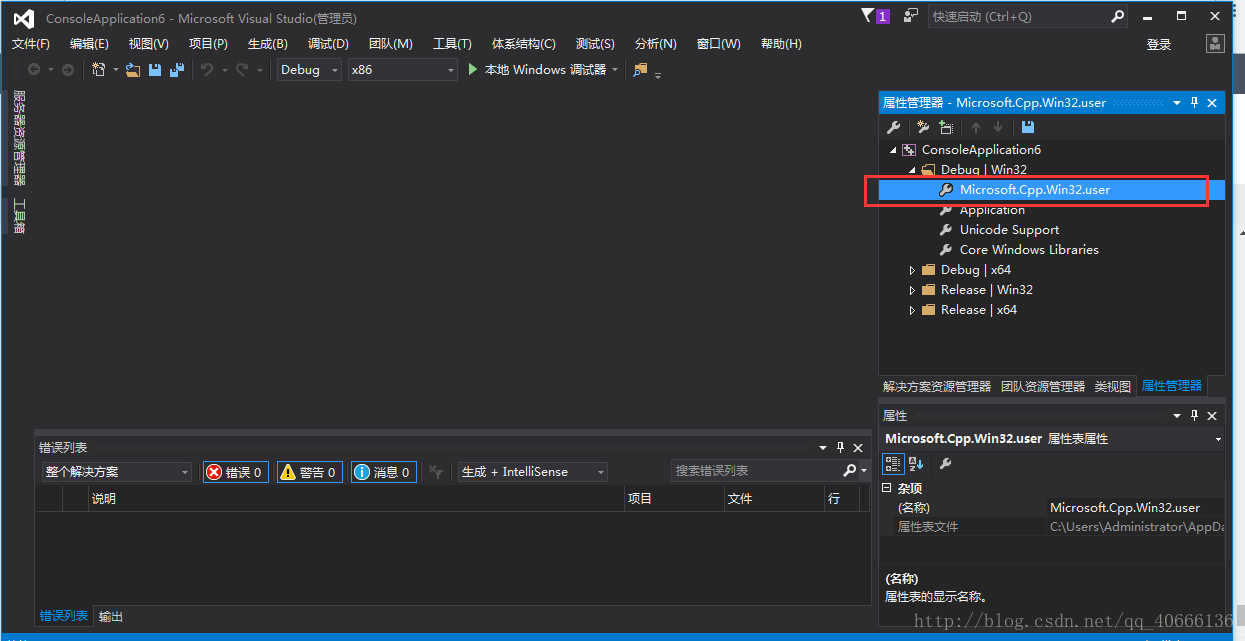This screenshot has height=641, width=1245.
Task: Switch to the 类视图 tab
Action: [x=1113, y=386]
